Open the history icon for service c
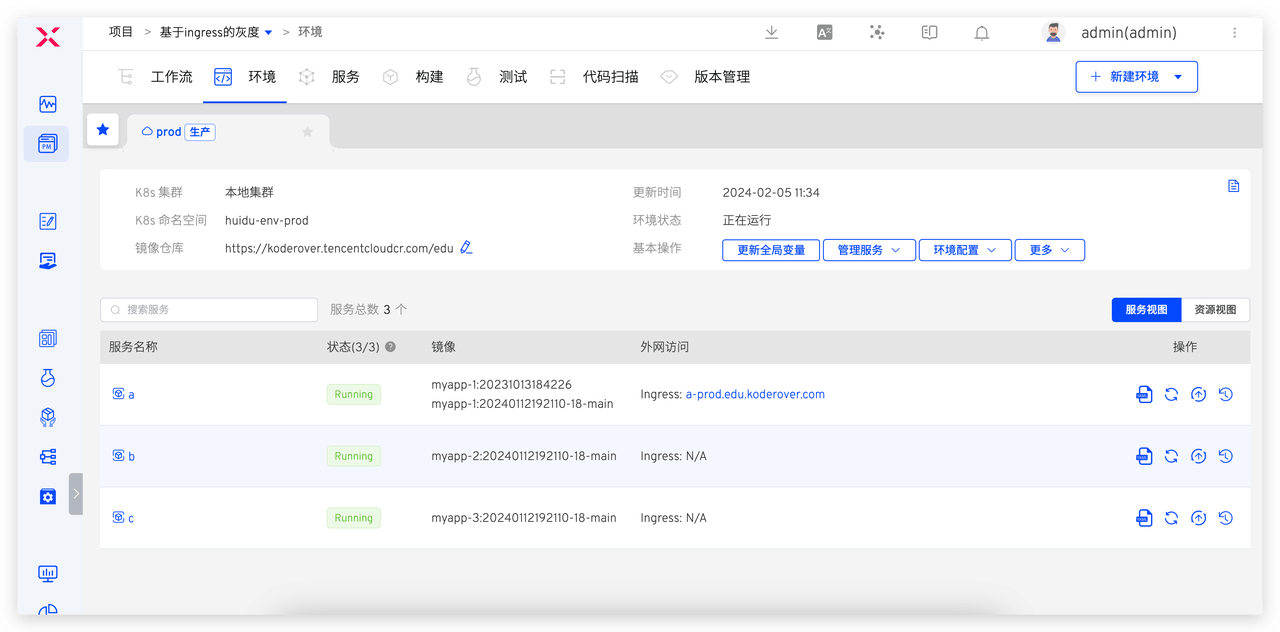 1226,518
